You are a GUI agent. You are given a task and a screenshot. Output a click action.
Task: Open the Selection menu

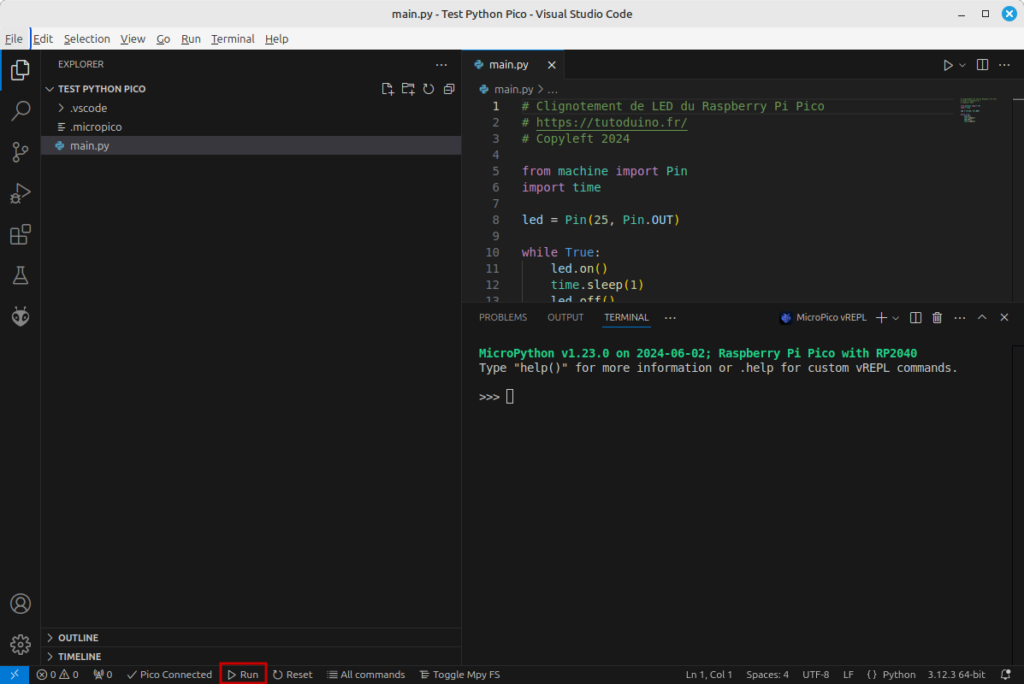[87, 39]
